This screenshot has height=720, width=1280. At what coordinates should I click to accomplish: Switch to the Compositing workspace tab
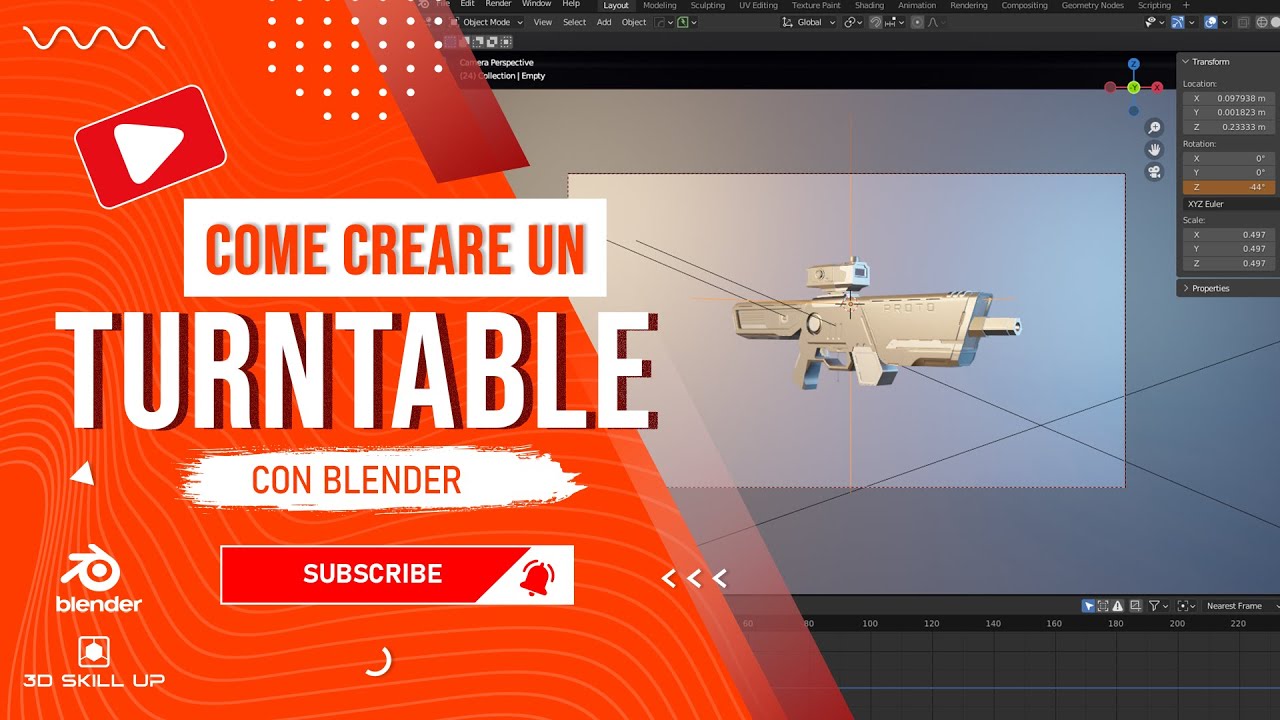point(1025,5)
